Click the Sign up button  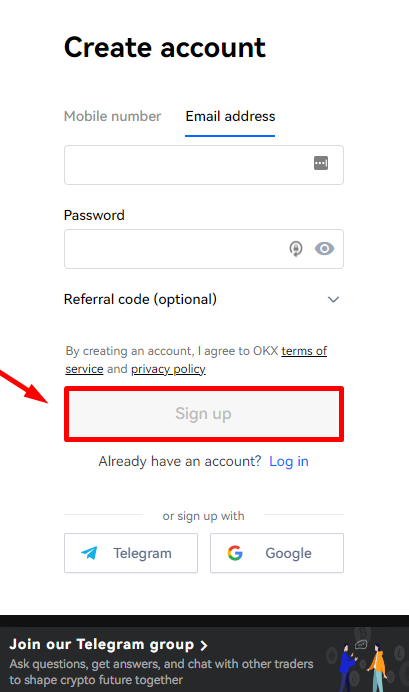click(204, 414)
